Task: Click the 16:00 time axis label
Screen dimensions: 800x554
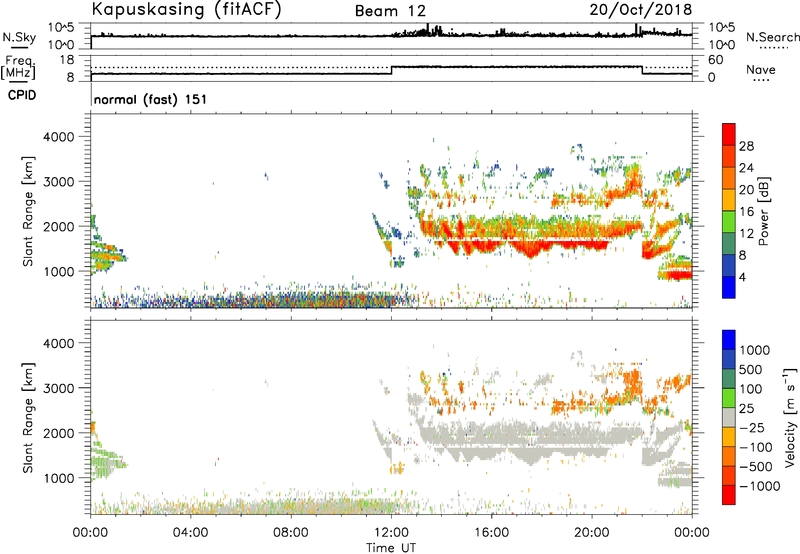Action: point(491,533)
